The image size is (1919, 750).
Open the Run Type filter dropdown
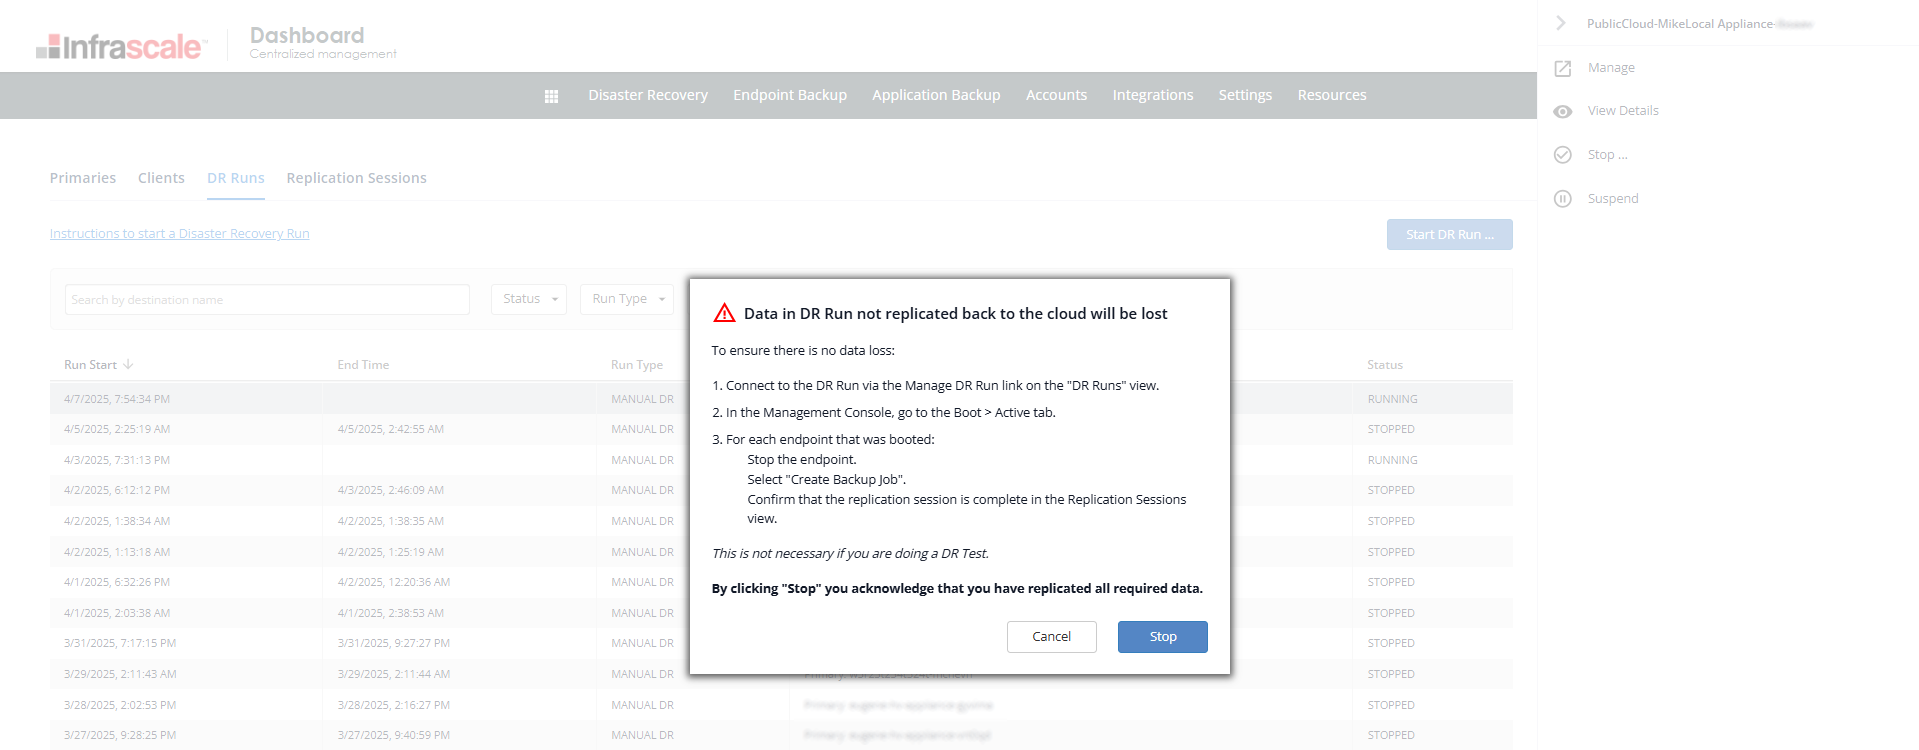(x=627, y=299)
